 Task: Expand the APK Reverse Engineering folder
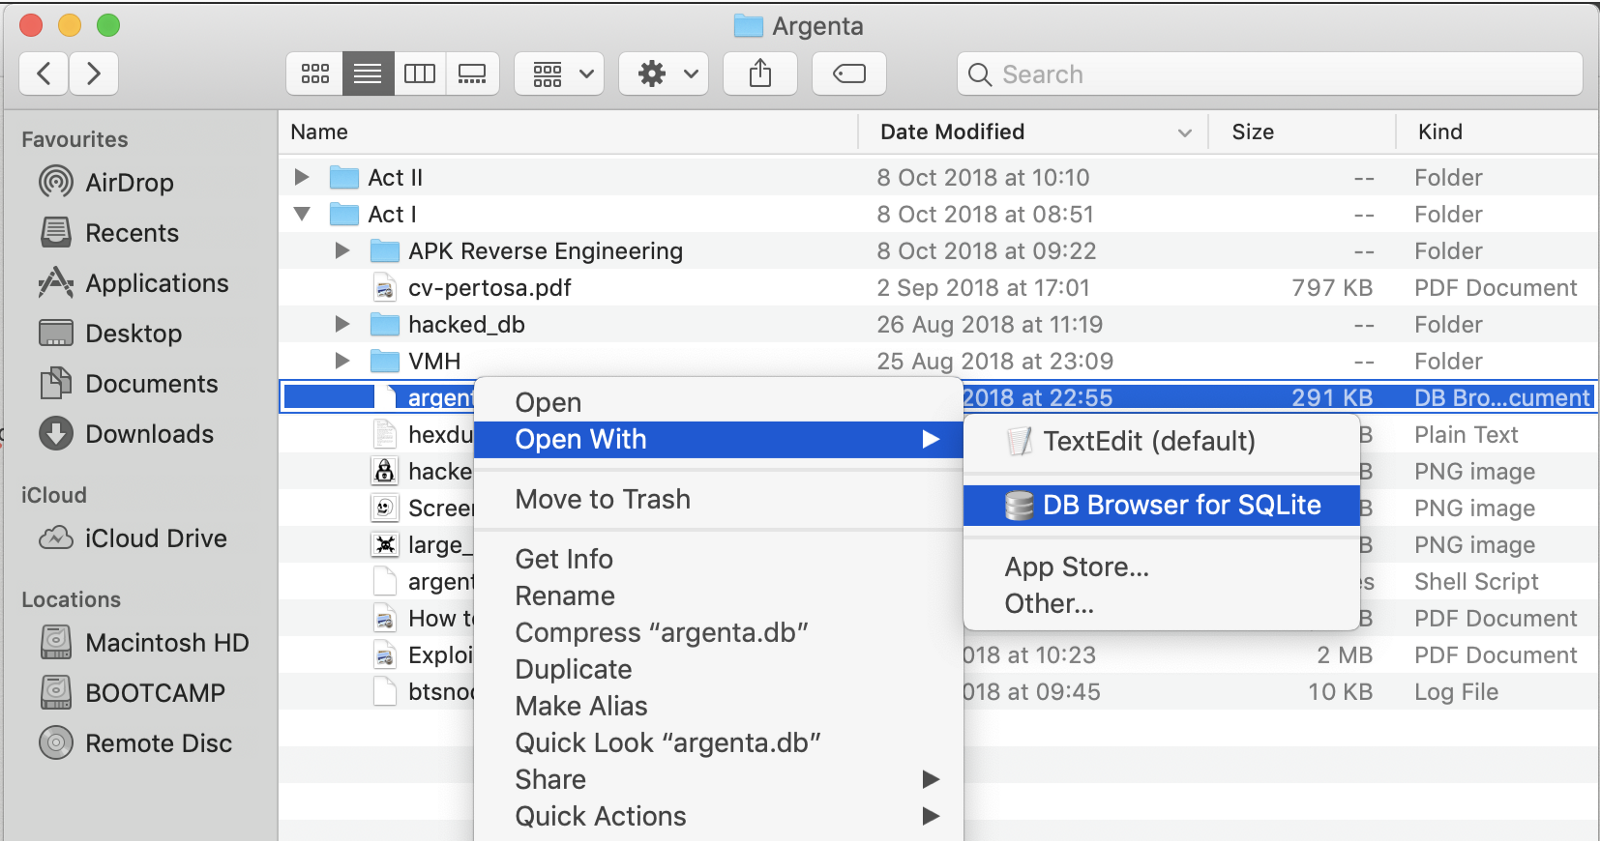pyautogui.click(x=342, y=251)
